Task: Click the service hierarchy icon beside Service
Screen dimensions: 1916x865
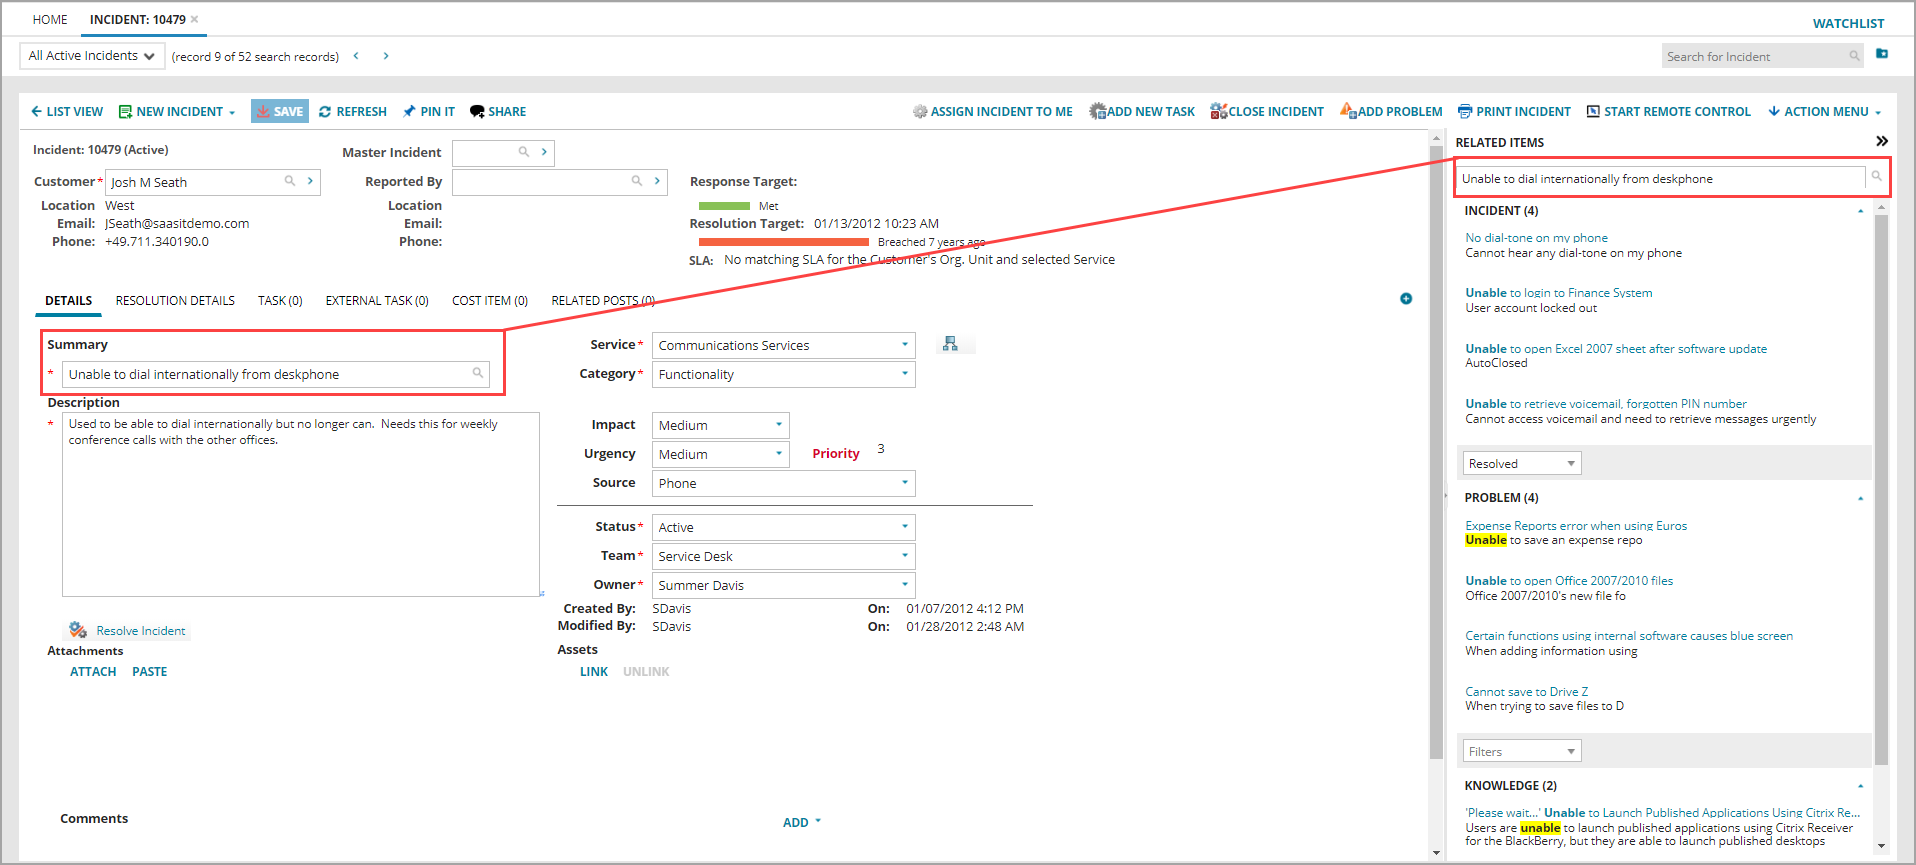Action: click(950, 344)
